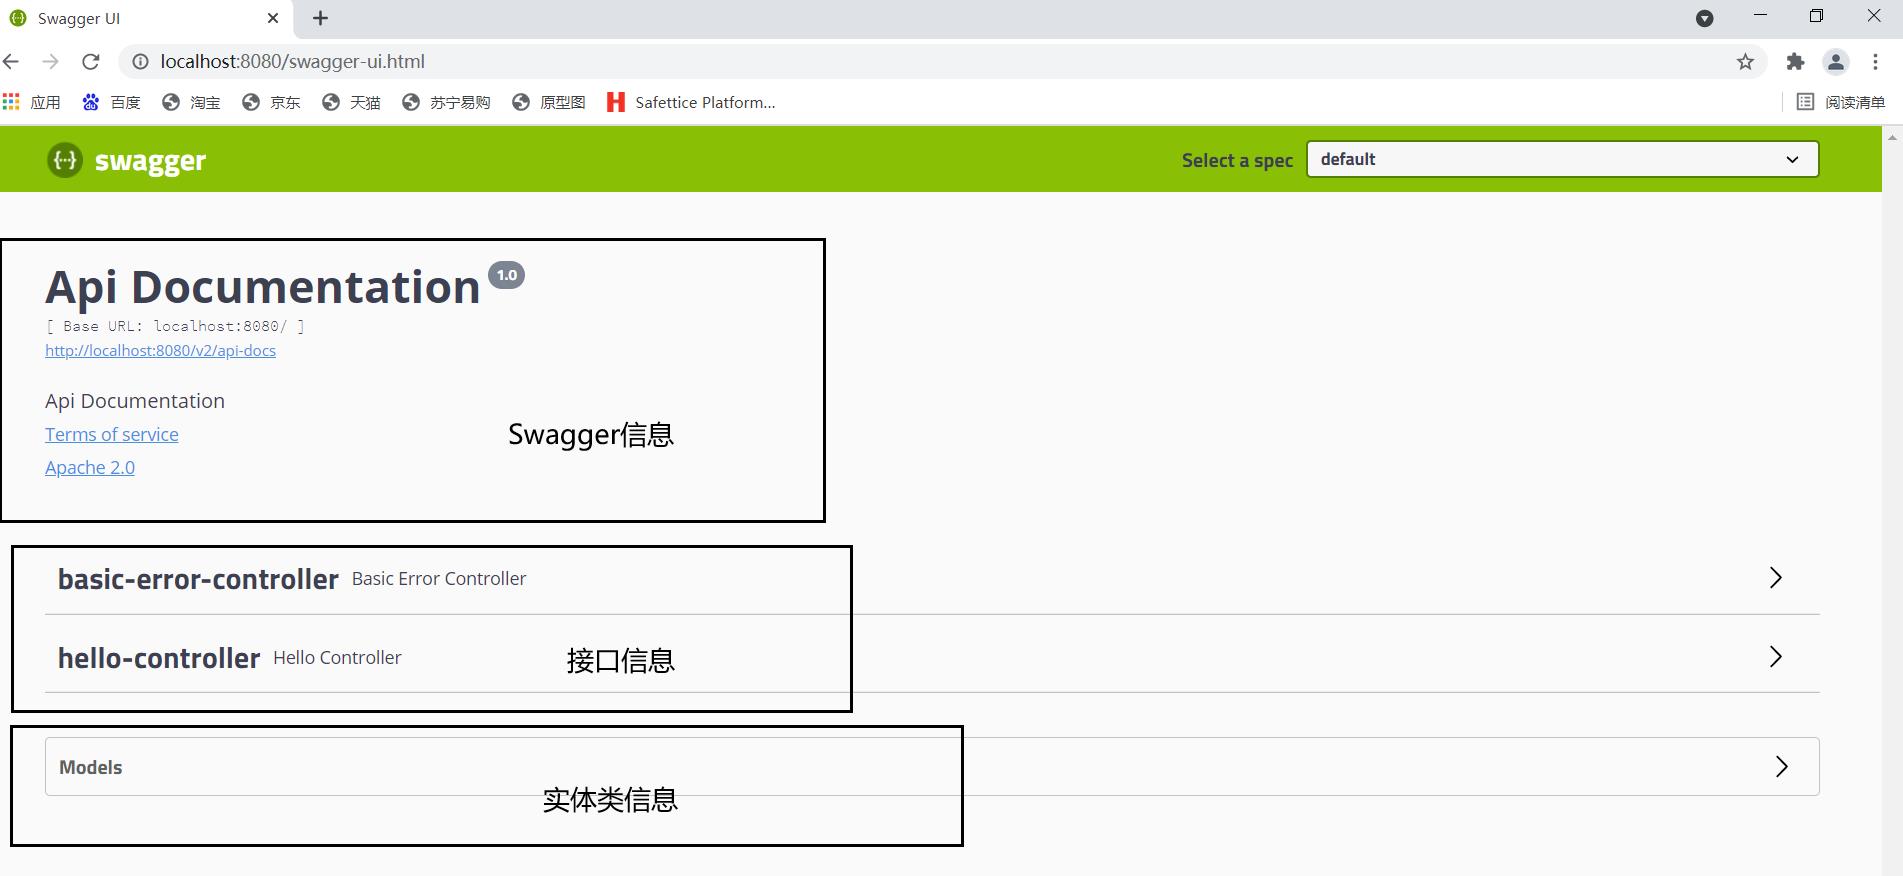Open the Terms of service link
The width and height of the screenshot is (1903, 876).
[112, 434]
